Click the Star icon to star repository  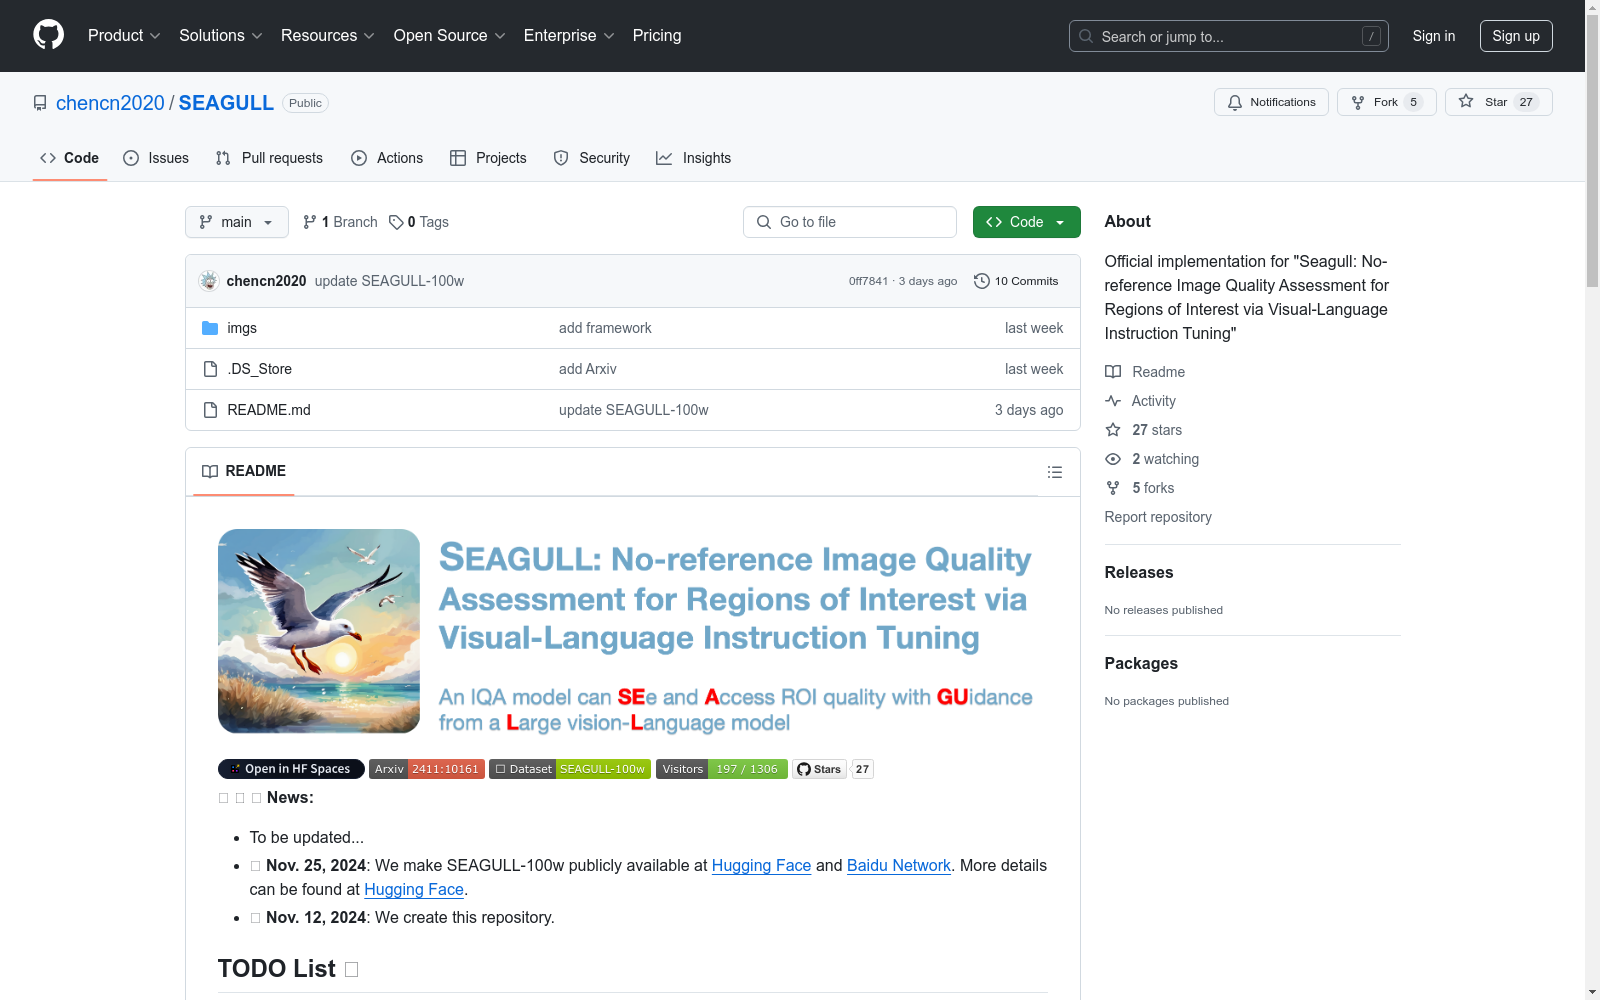[1466, 101]
